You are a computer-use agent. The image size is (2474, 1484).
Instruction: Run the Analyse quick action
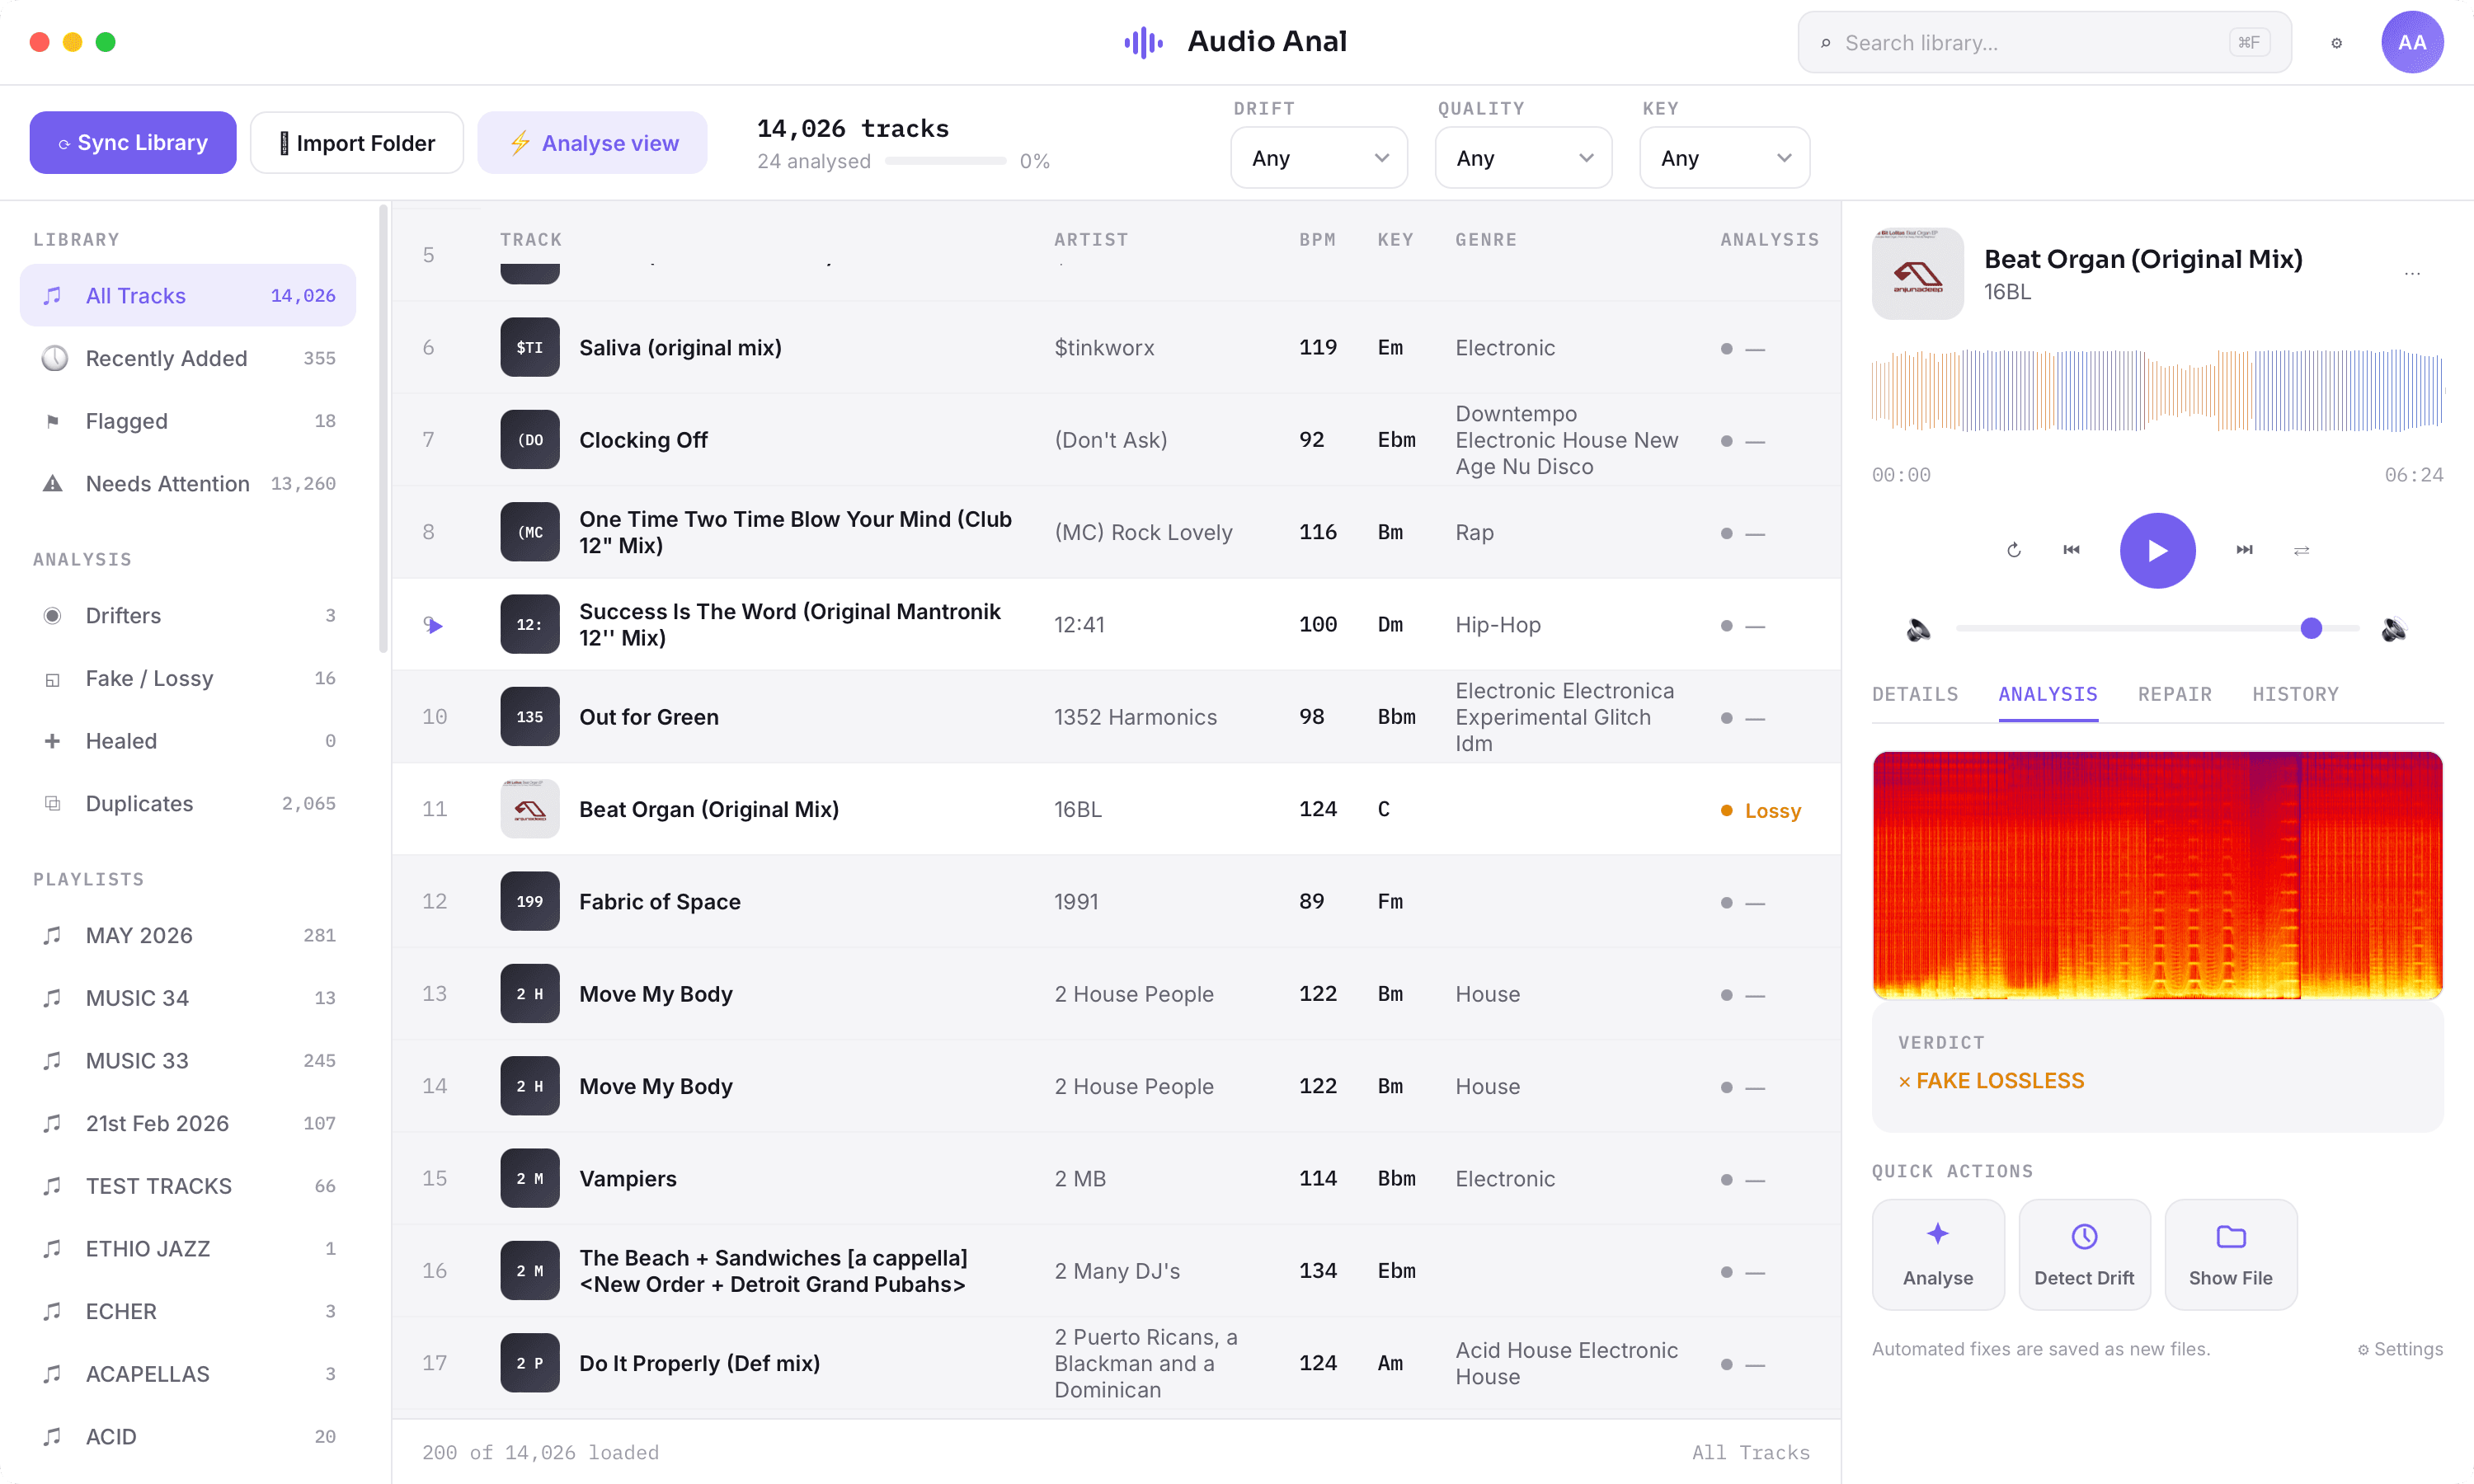[x=1937, y=1254]
